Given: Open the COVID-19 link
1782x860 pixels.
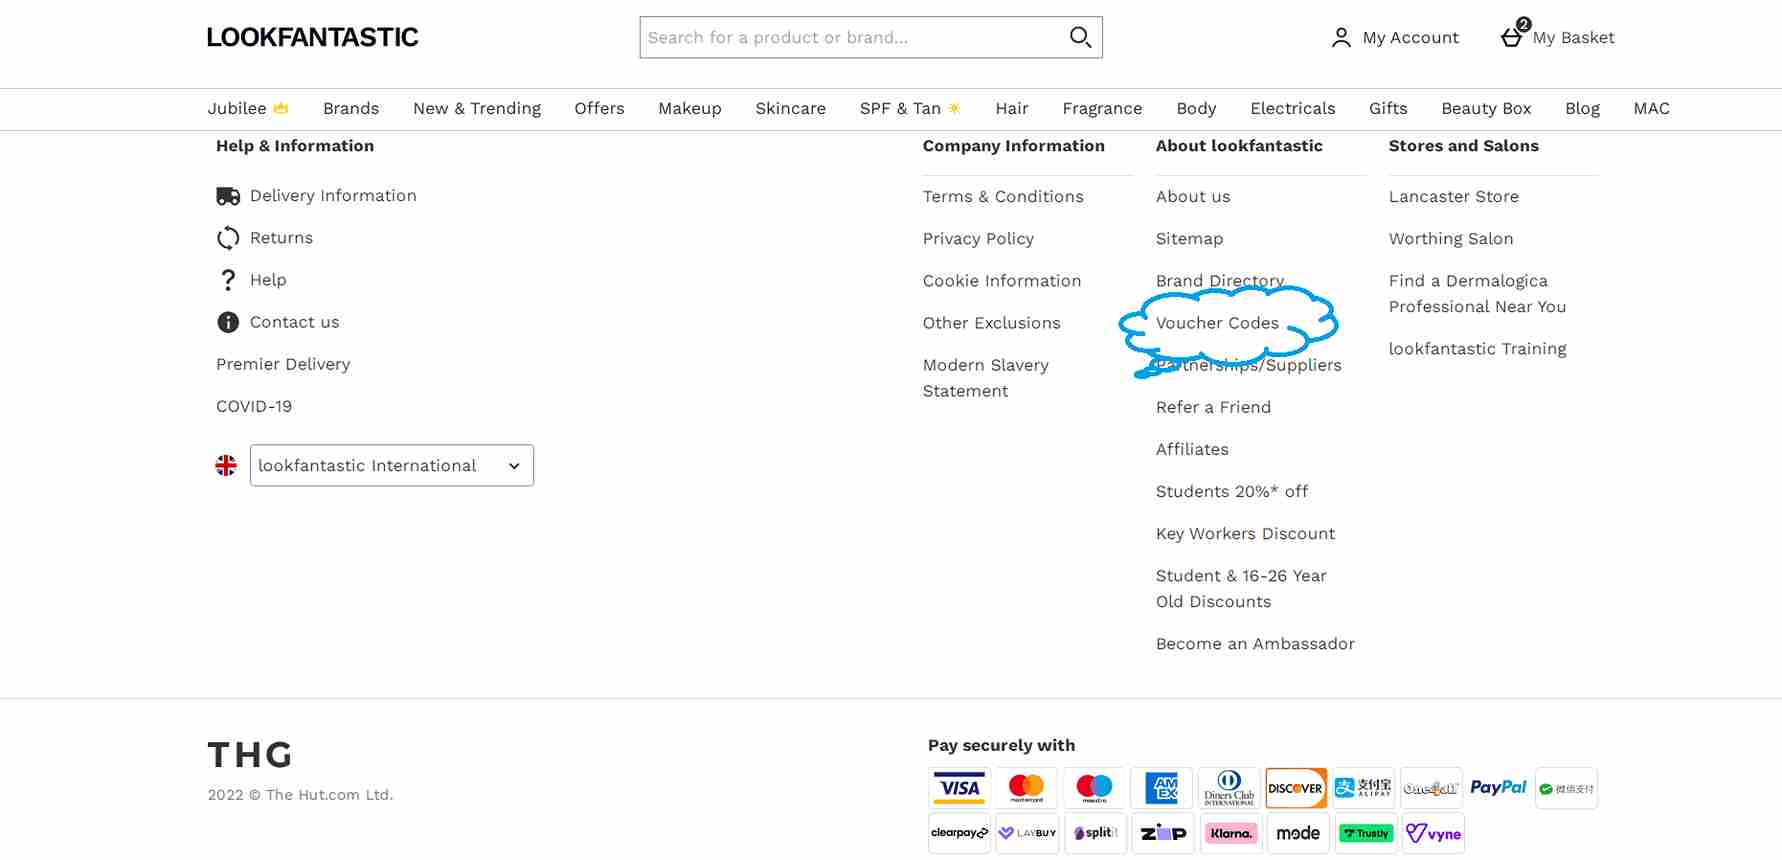Looking at the screenshot, I should pos(254,406).
